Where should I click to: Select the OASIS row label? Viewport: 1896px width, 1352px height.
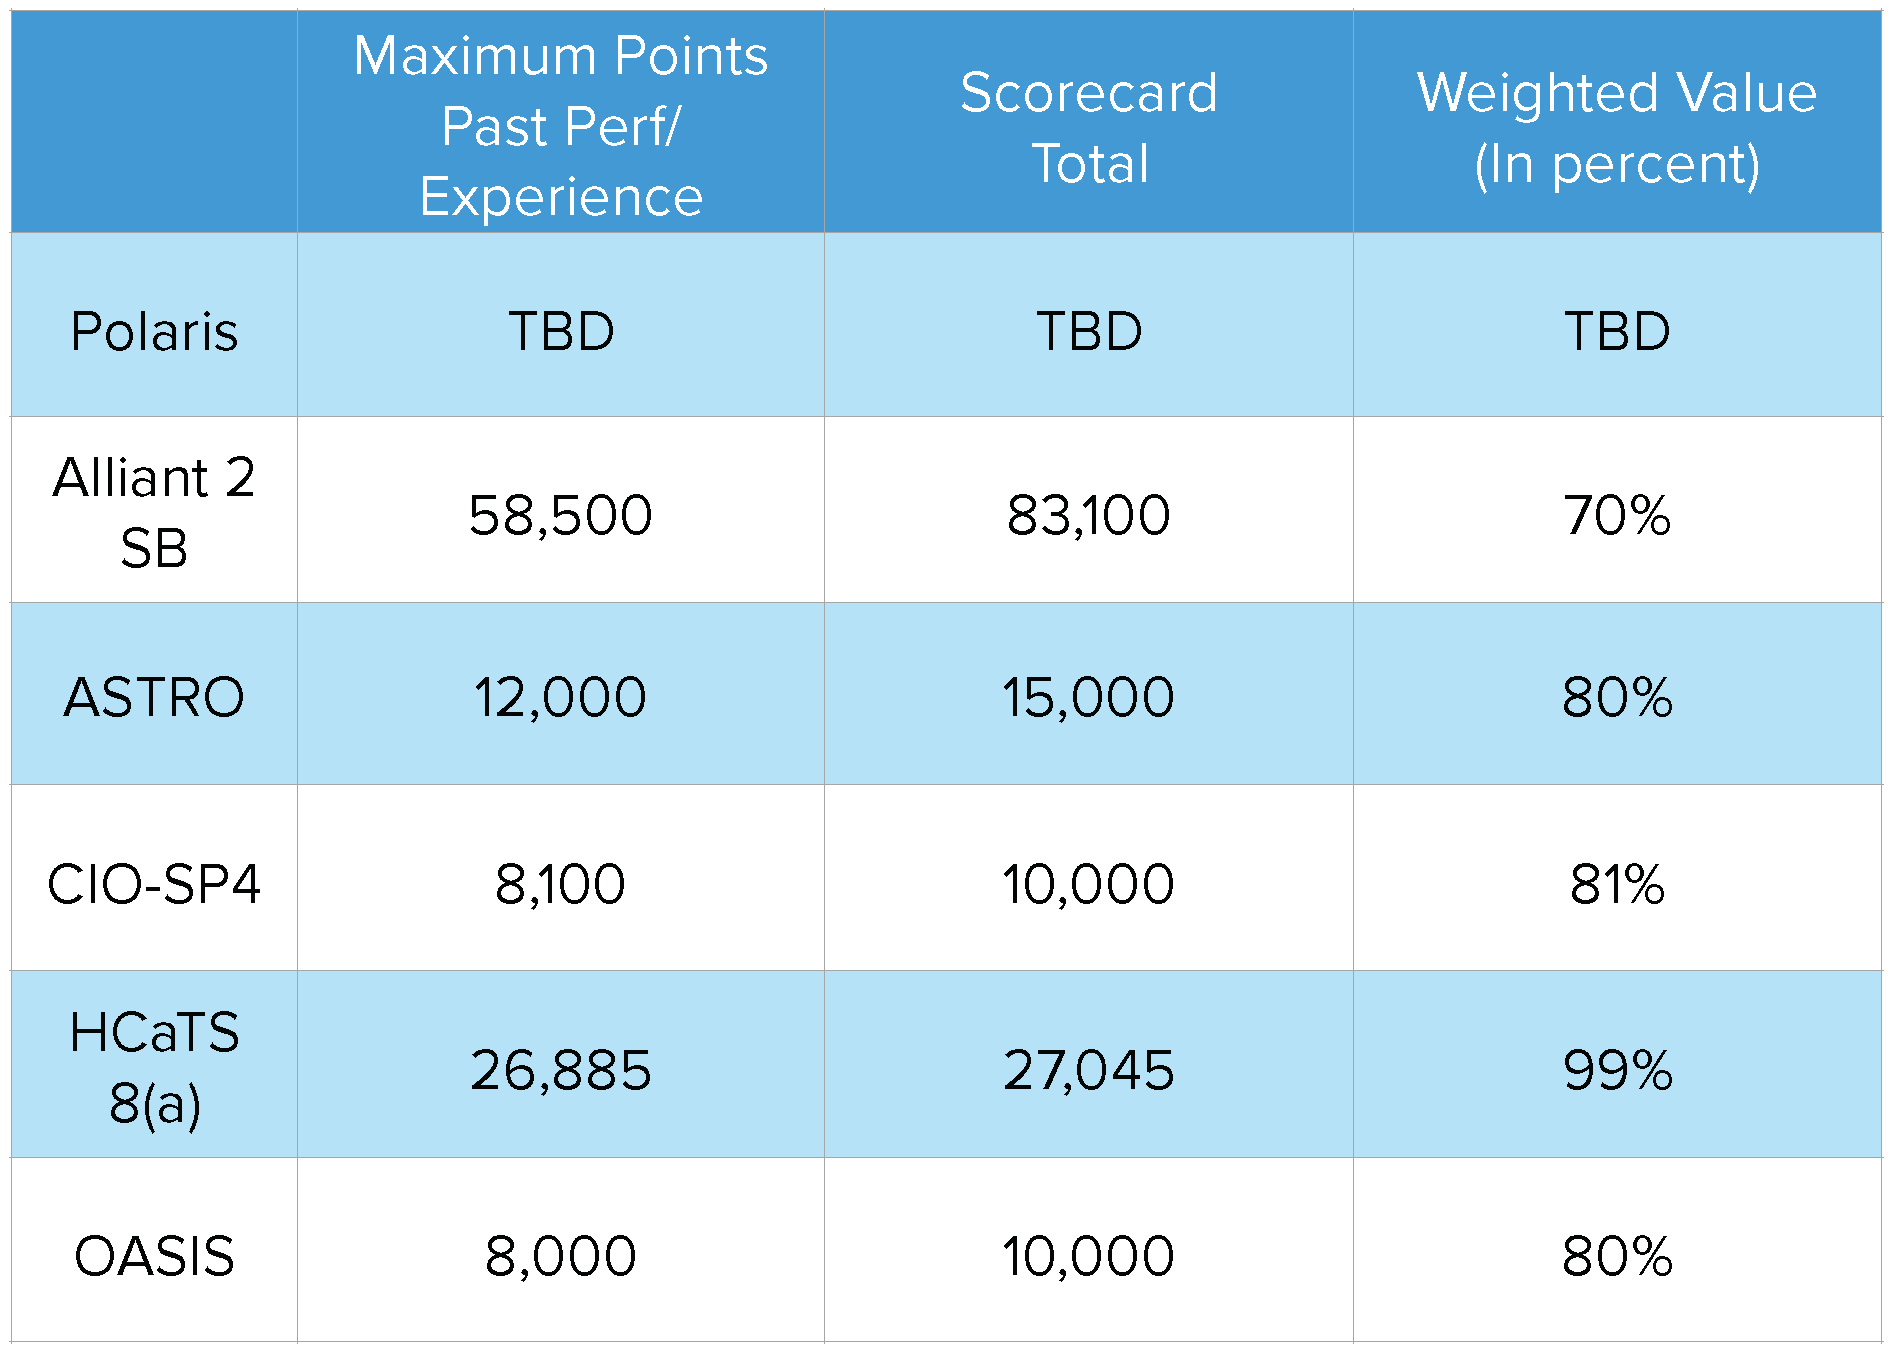point(154,1256)
